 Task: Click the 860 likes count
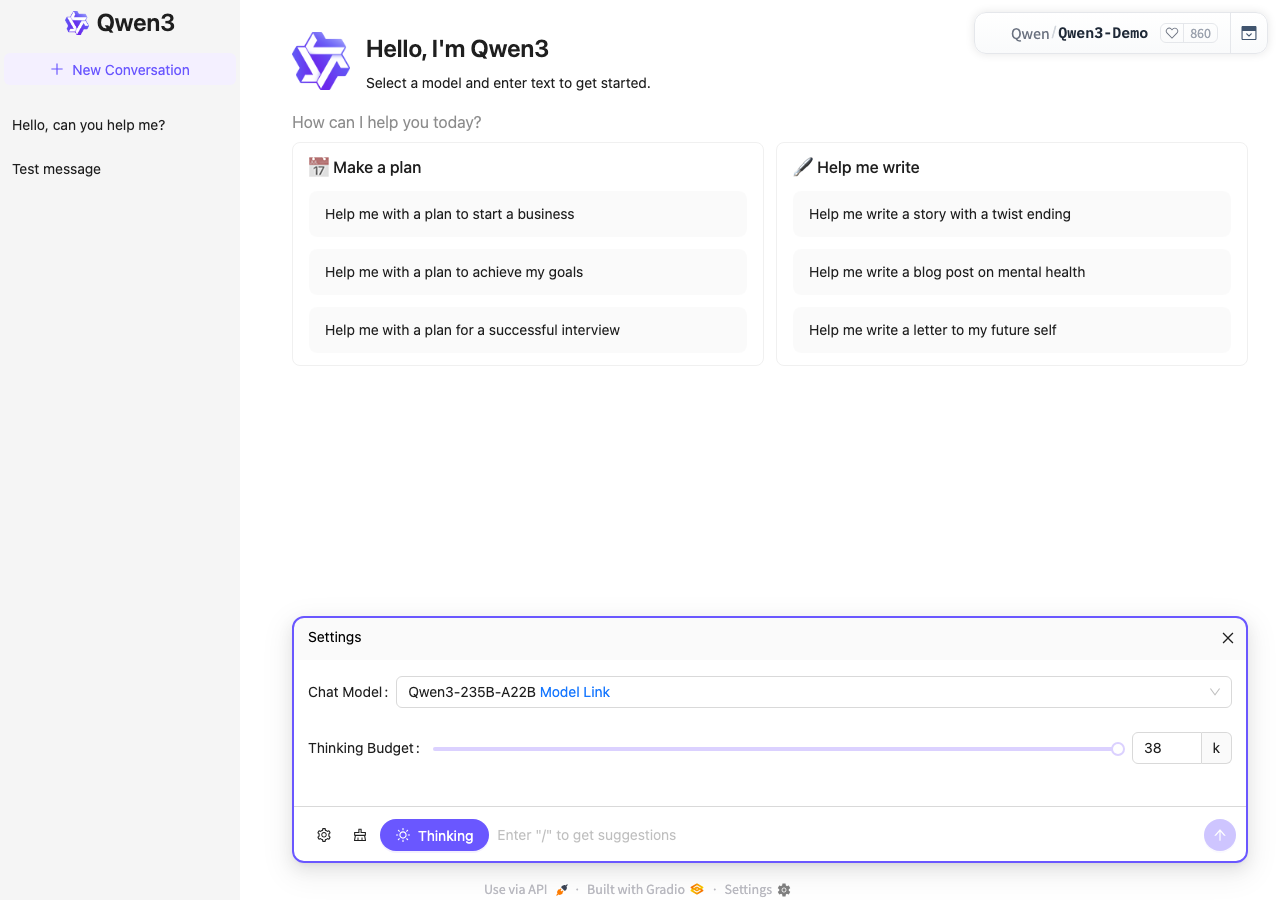(x=1200, y=33)
